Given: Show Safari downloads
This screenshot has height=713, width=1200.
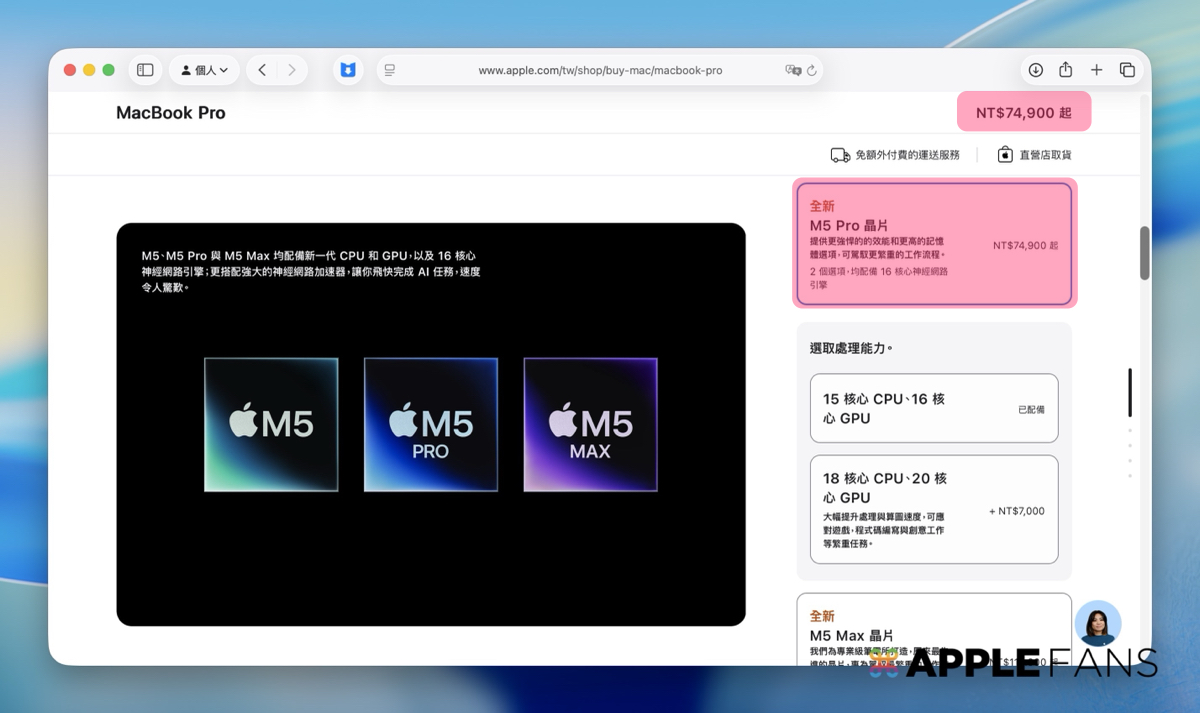Looking at the screenshot, I should click(x=1036, y=70).
